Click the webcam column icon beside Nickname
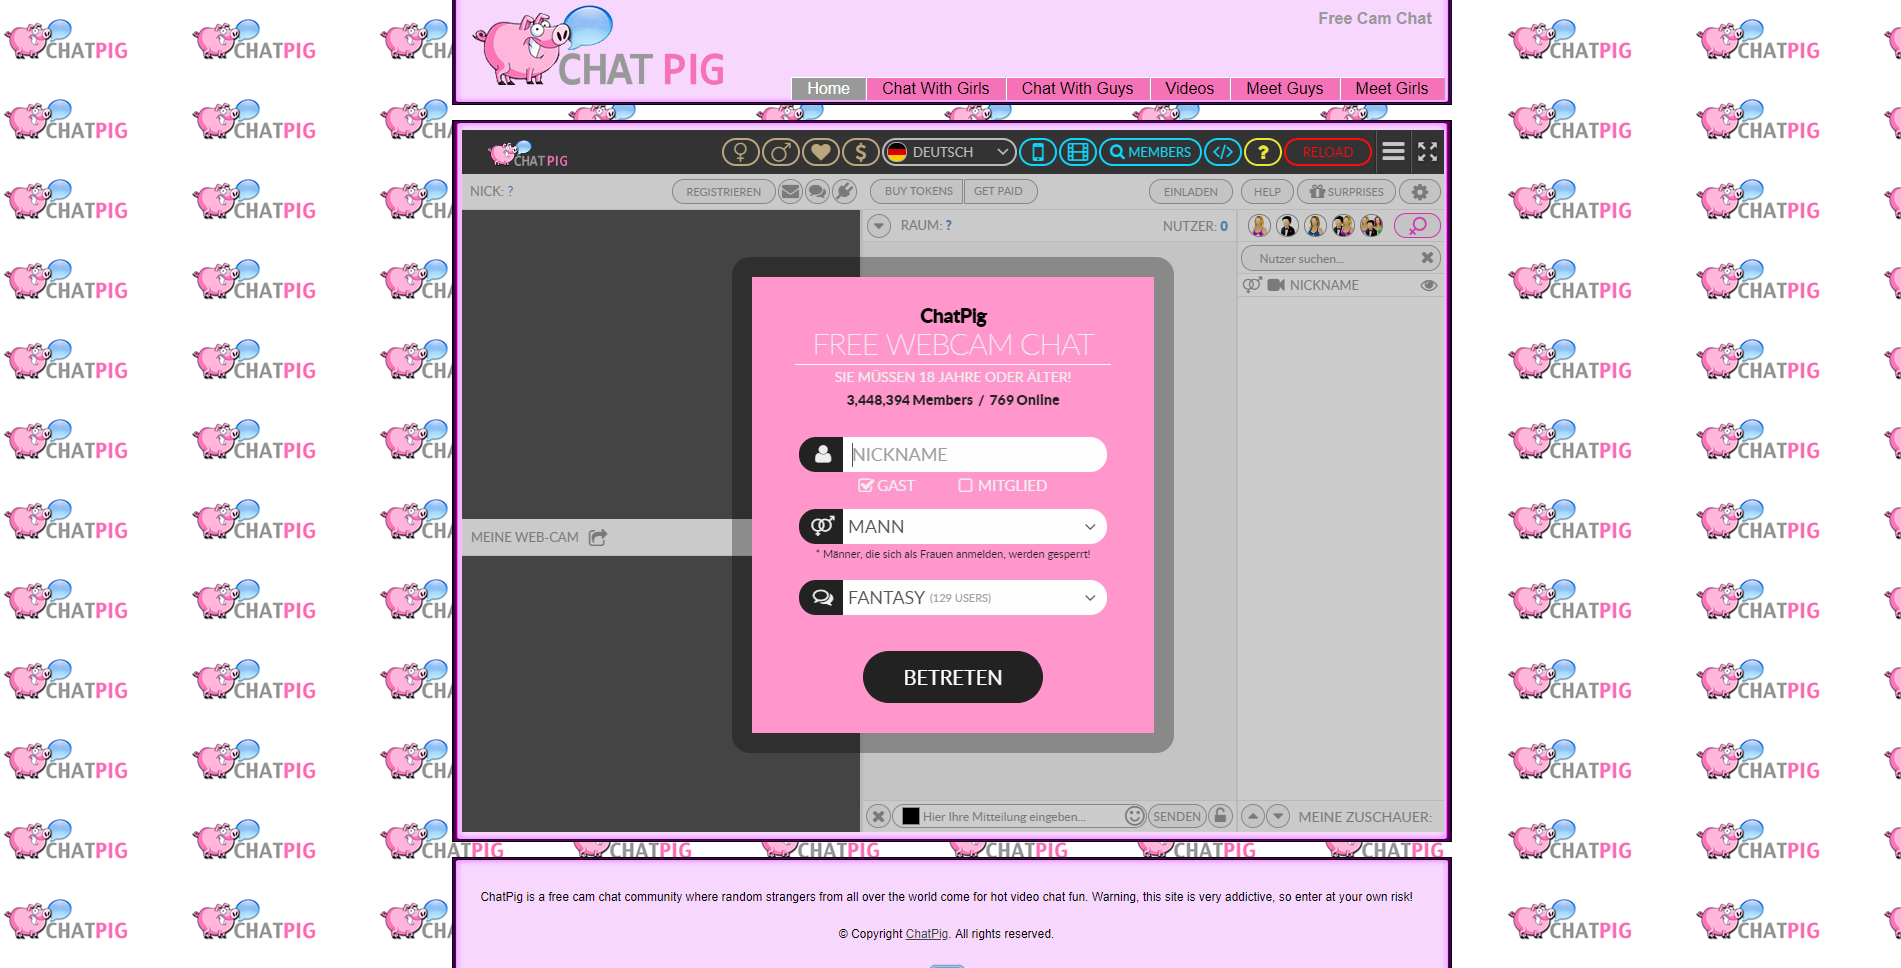This screenshot has height=968, width=1901. coord(1276,285)
